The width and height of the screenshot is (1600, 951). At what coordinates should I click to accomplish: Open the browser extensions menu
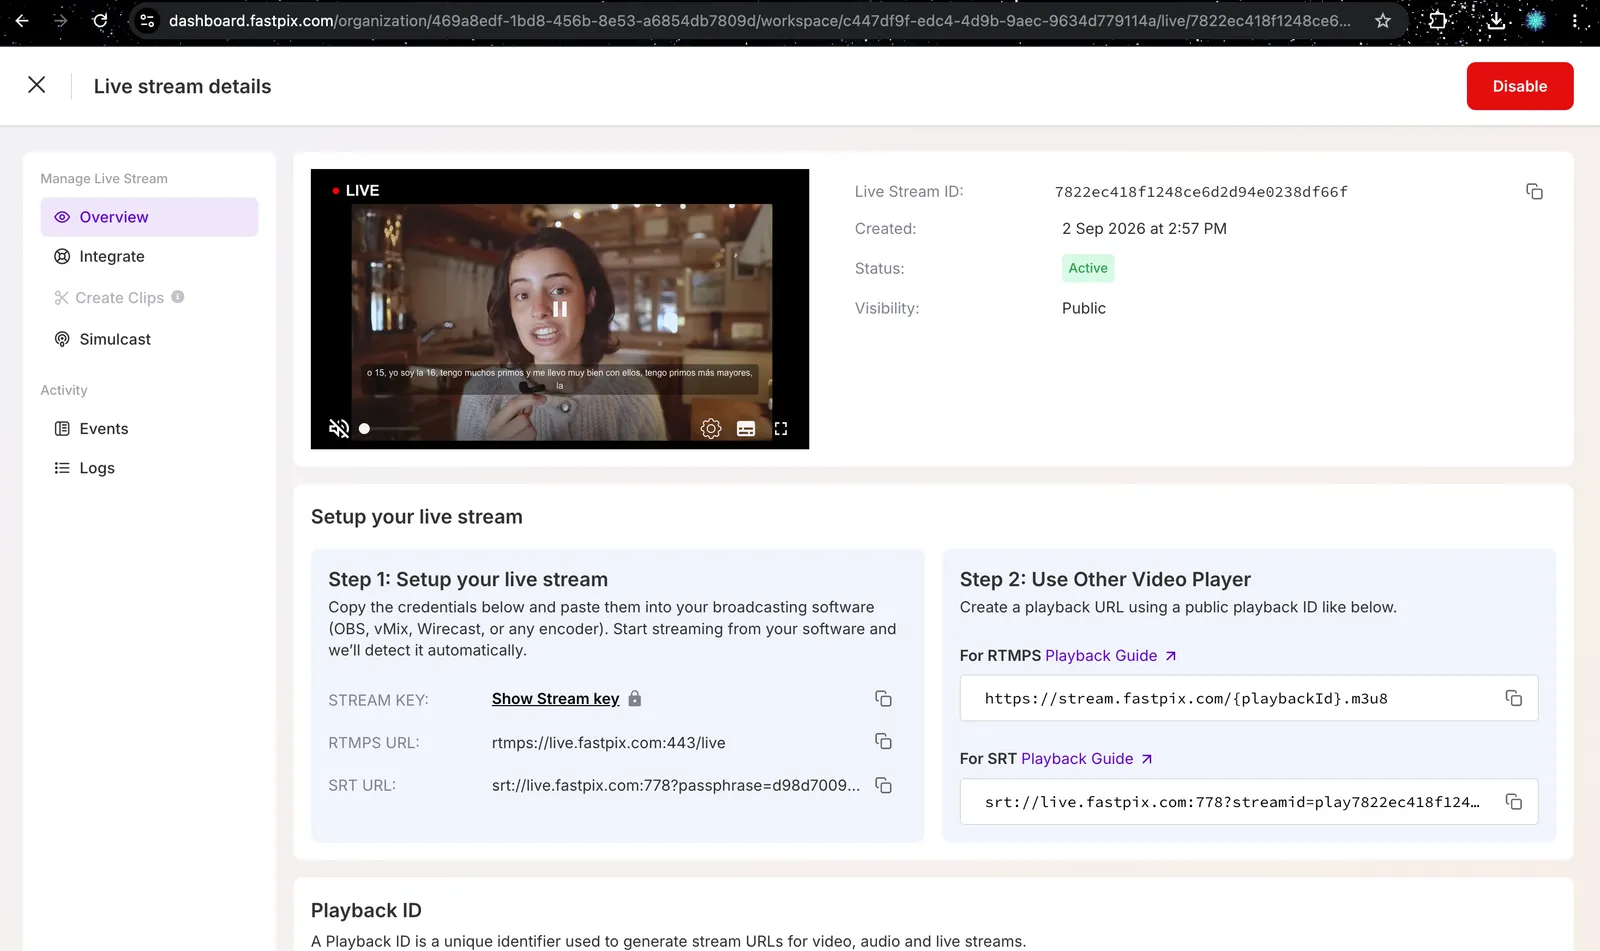[1438, 20]
